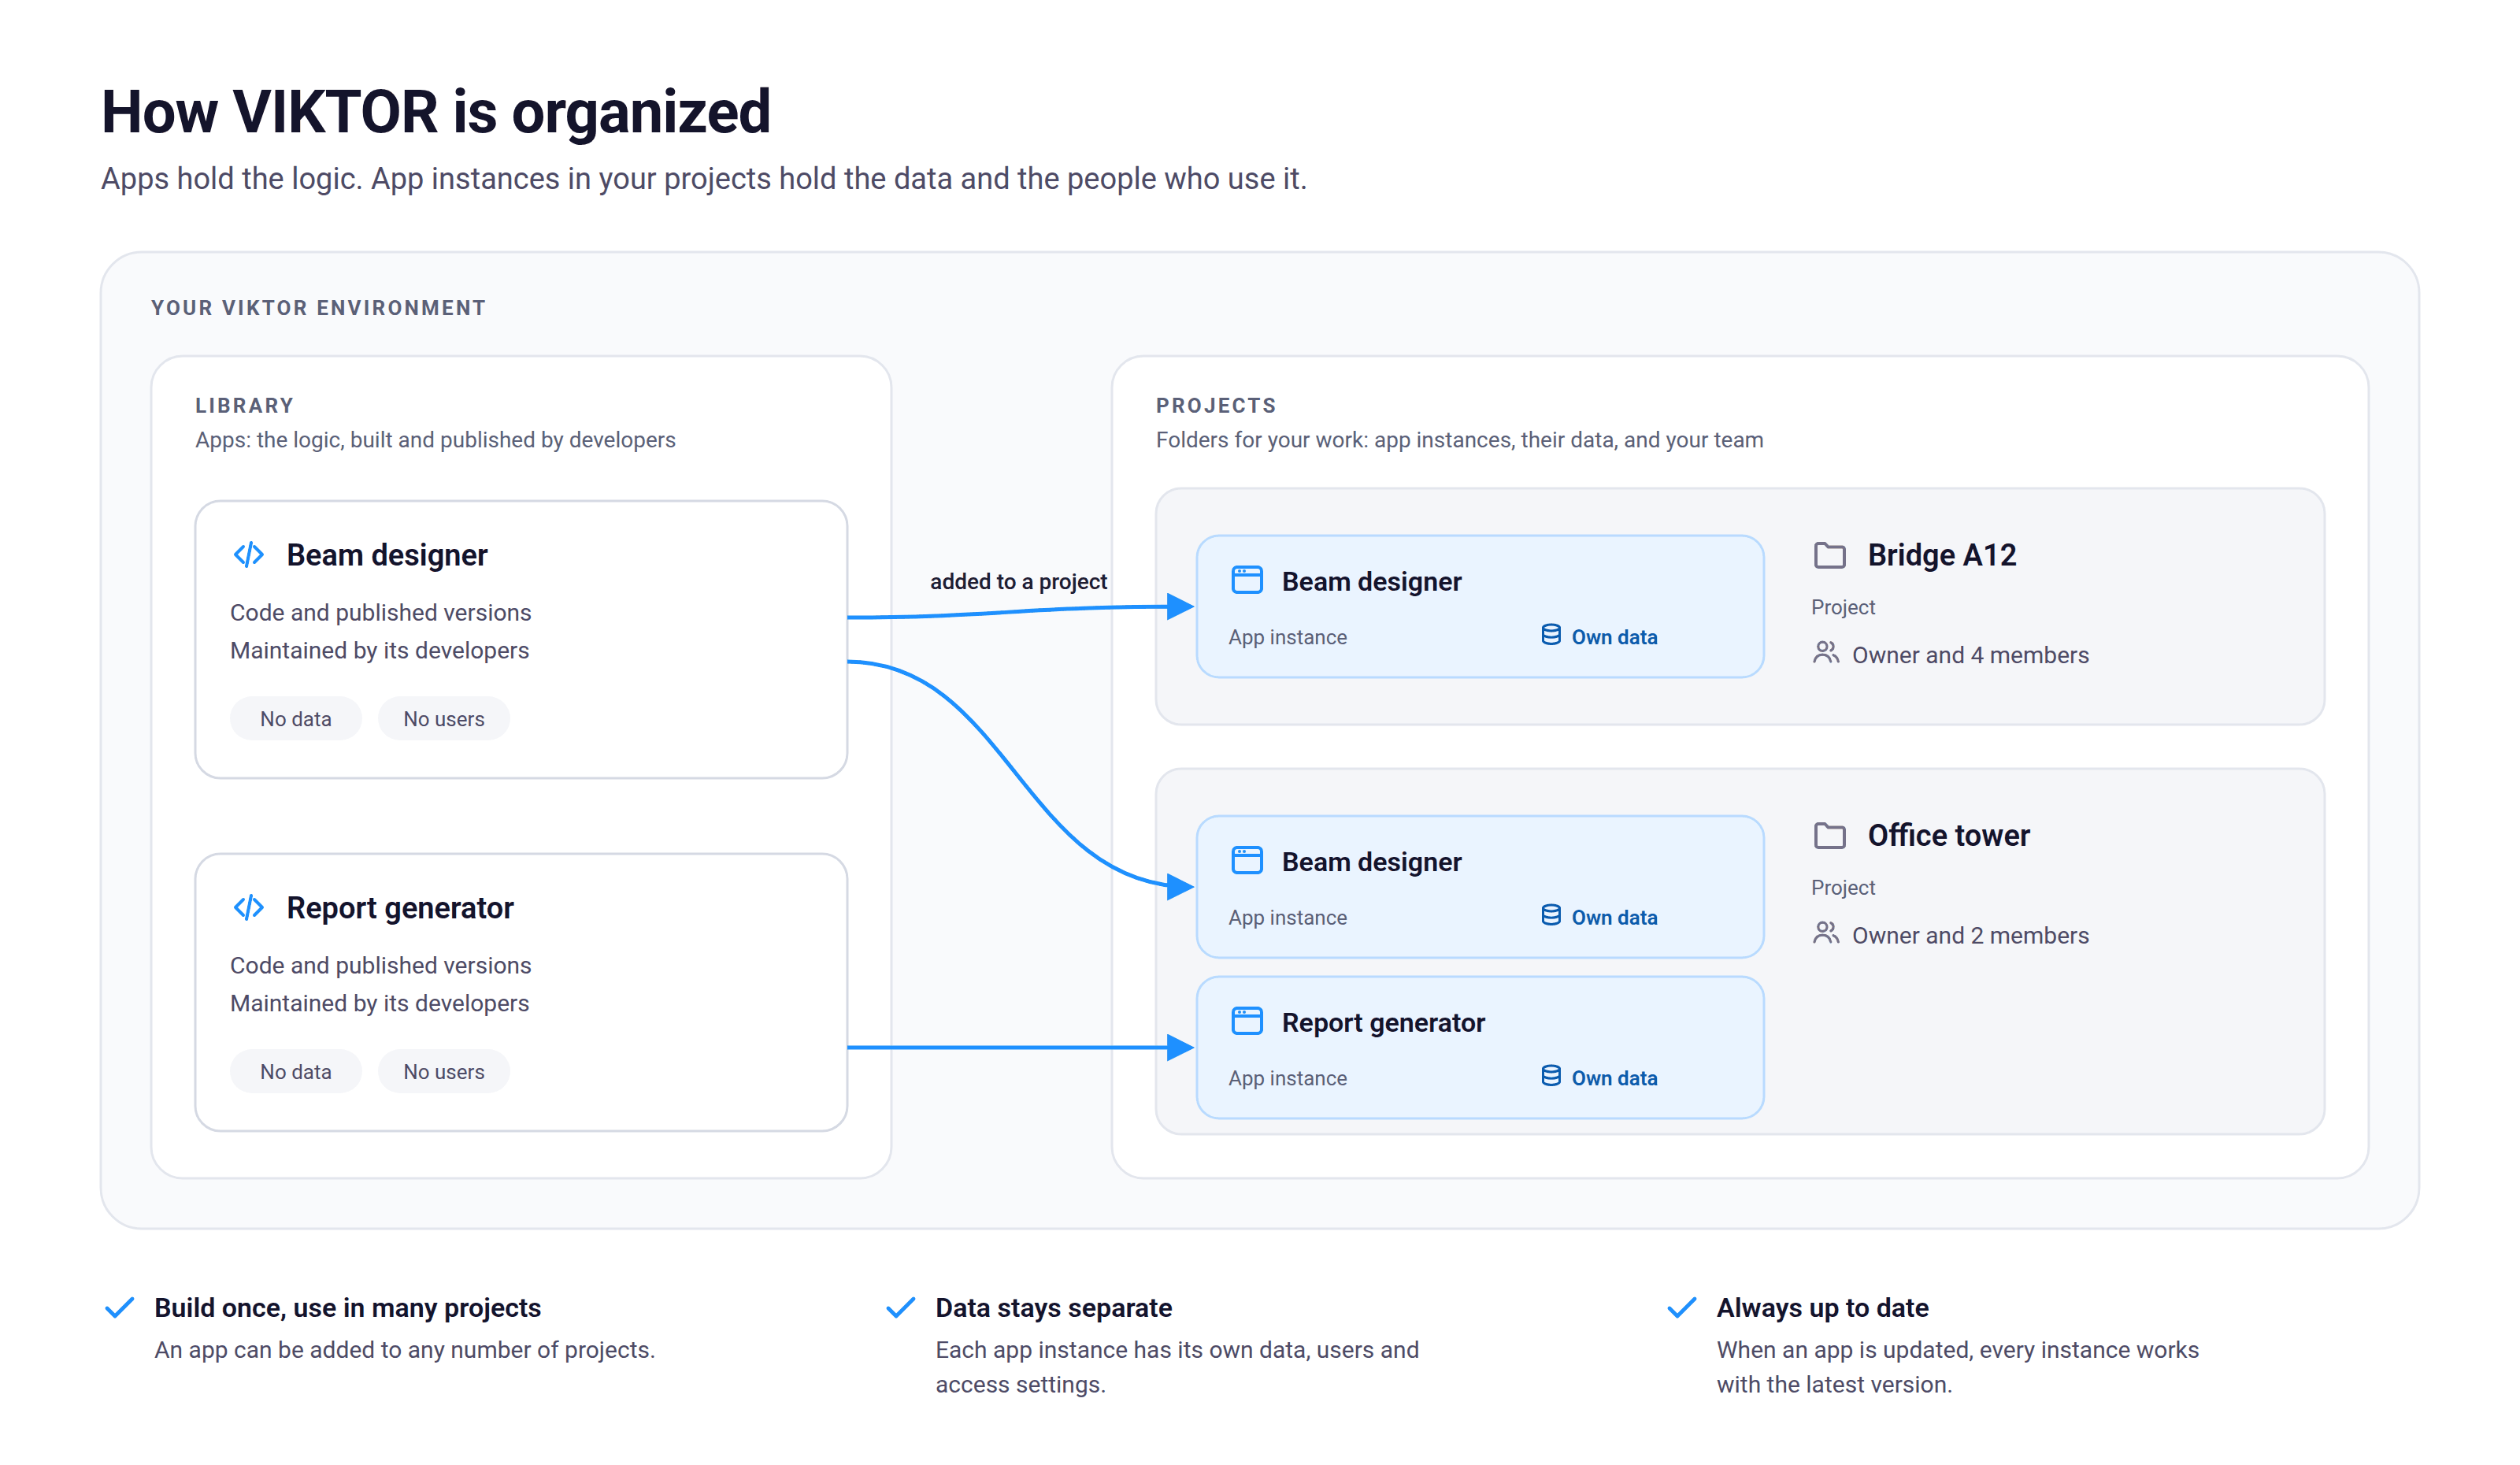Click Data stays separate heading
Screen dimensions: 2520x1465
[1053, 1308]
